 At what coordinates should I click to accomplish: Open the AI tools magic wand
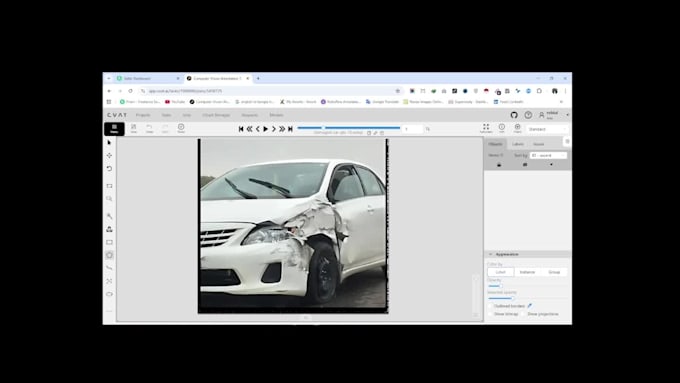pyautogui.click(x=109, y=216)
